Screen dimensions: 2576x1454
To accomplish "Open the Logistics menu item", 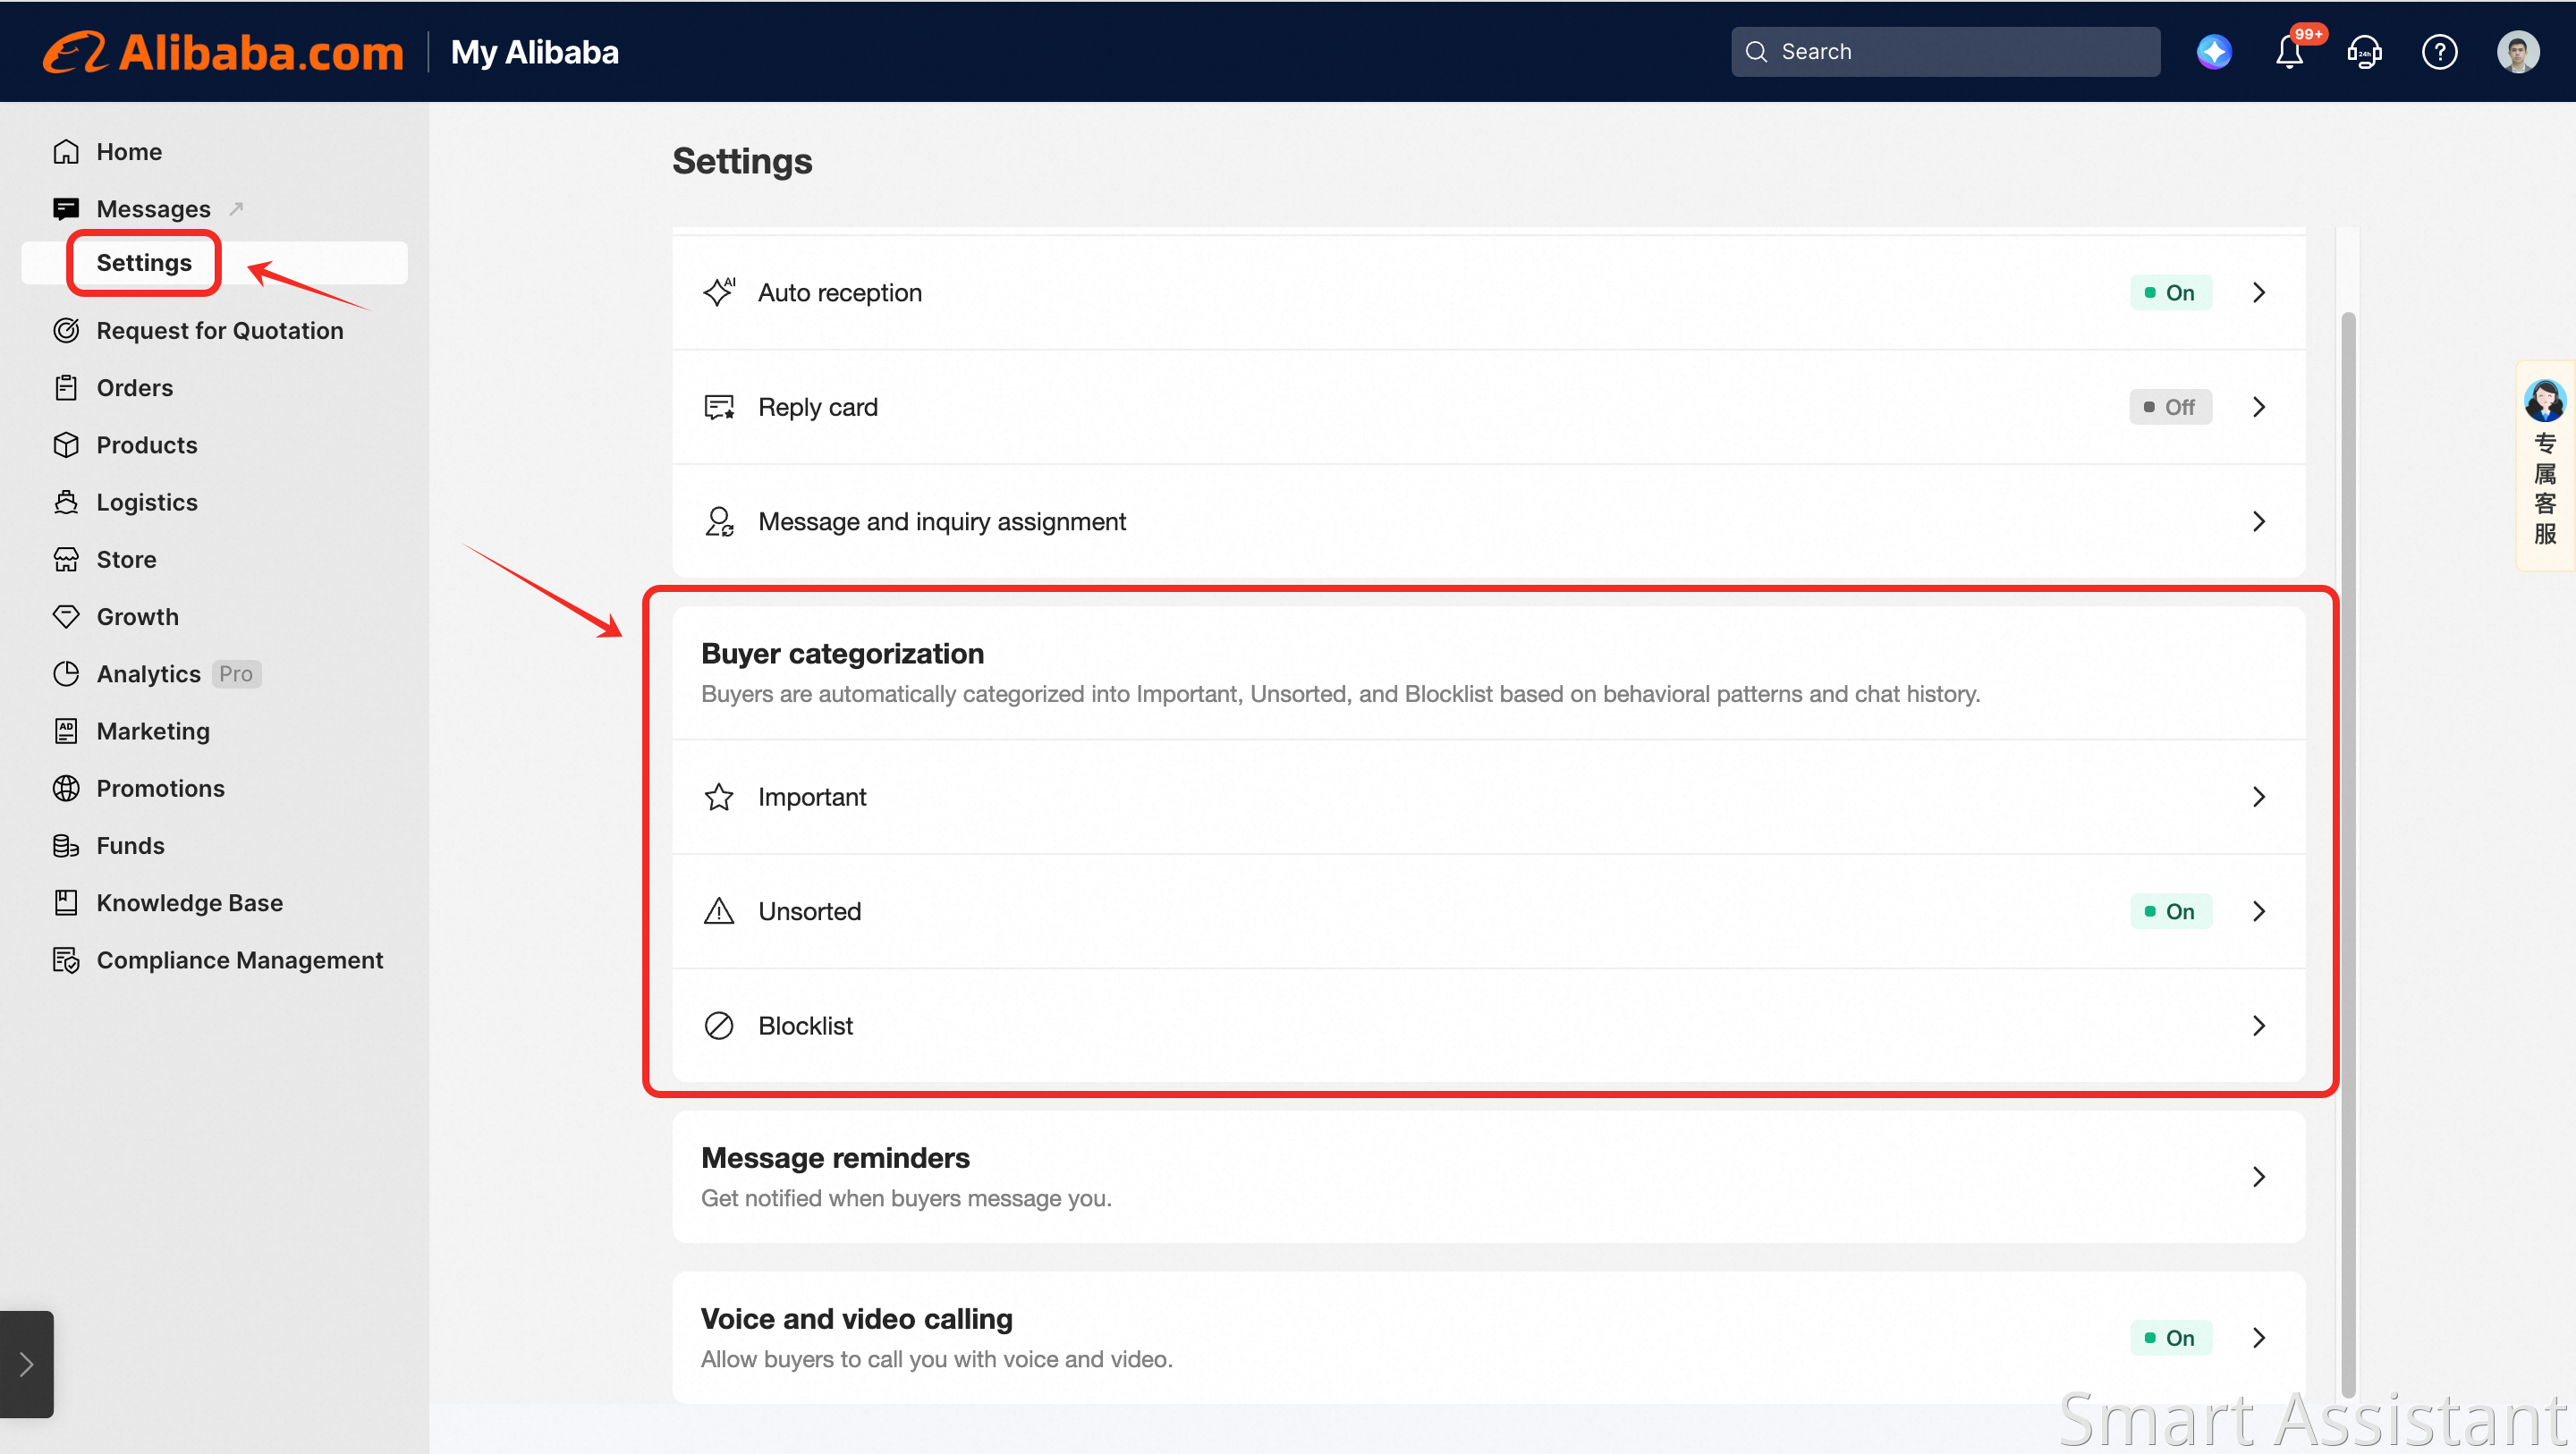I will pos(147,502).
